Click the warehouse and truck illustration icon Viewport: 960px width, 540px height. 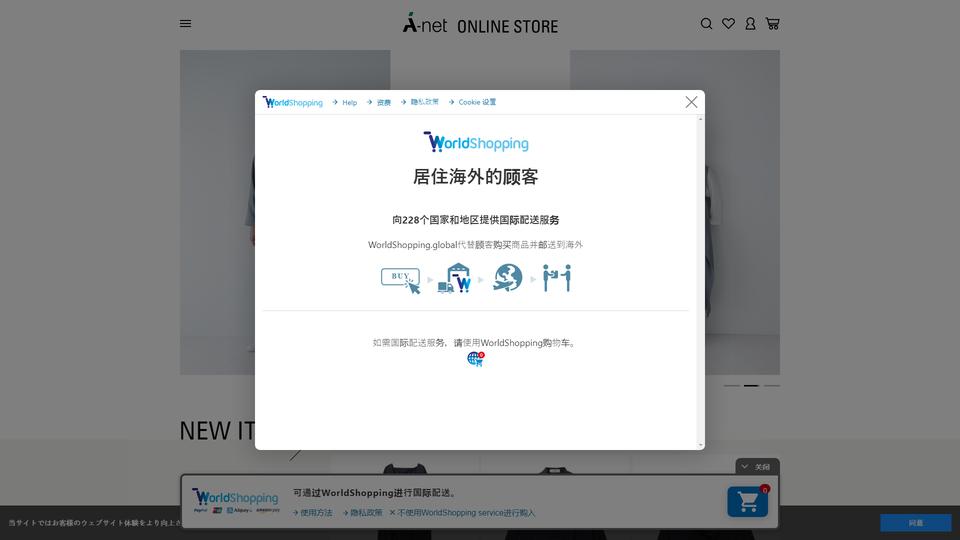pyautogui.click(x=454, y=279)
